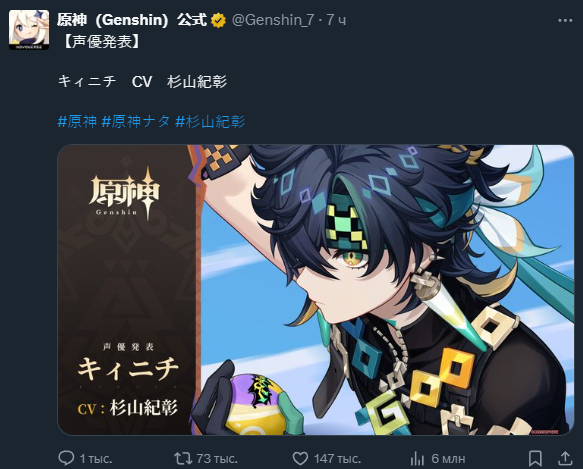
Task: Open the tweet timestamp 7 ч
Action: 336,20
